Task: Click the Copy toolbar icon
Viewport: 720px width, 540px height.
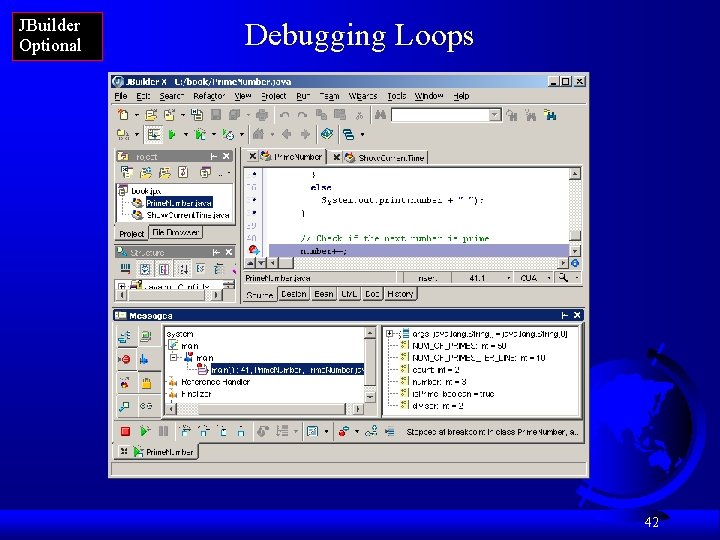Action: [321, 114]
